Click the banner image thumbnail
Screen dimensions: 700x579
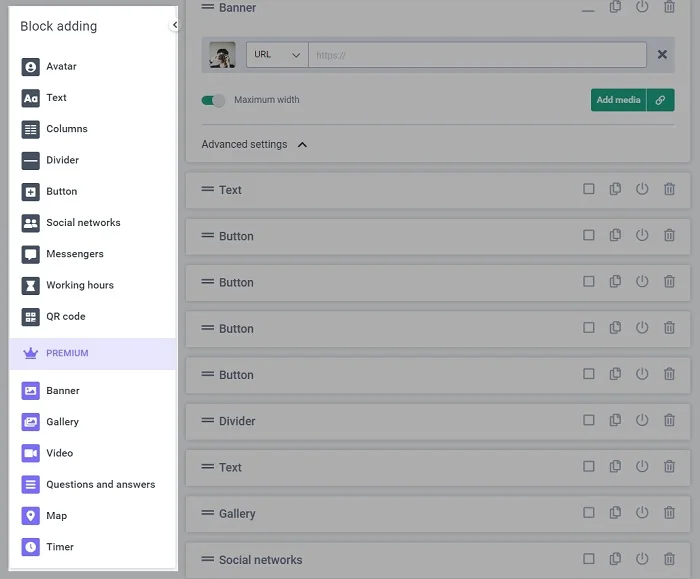[x=222, y=55]
